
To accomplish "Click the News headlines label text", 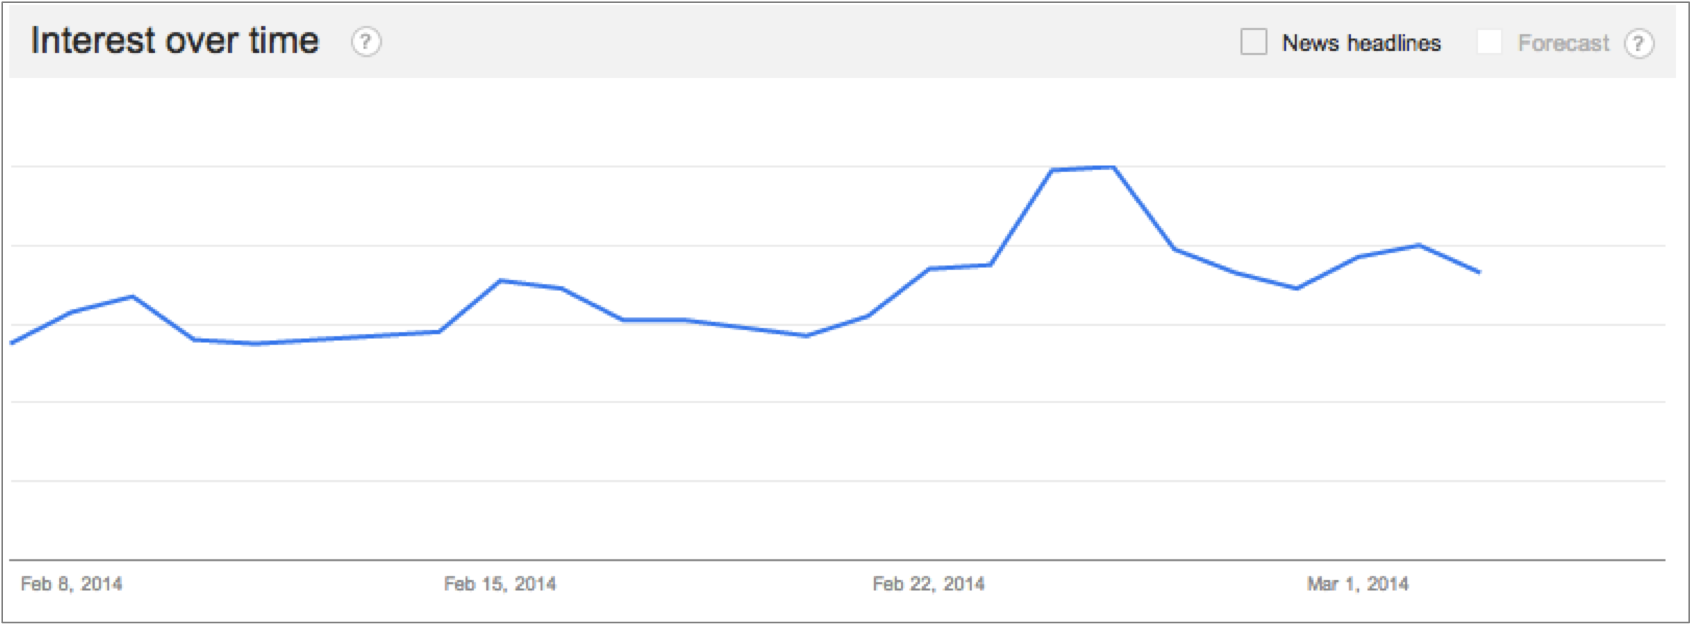I will pos(1361,43).
